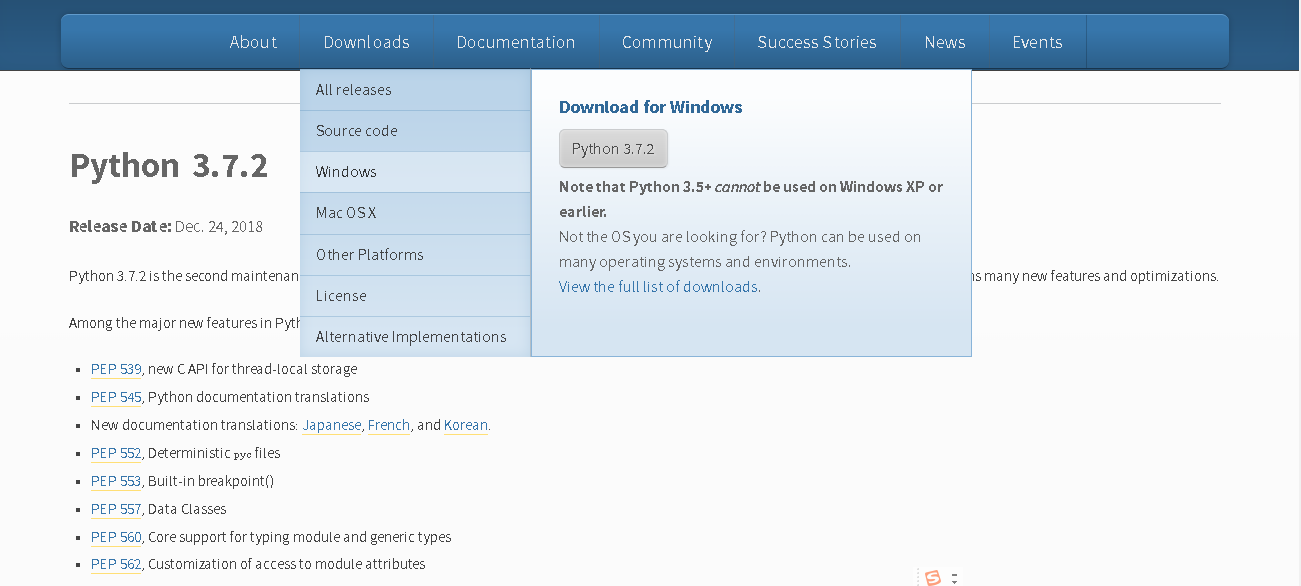Screen dimensions: 1301x586
Task: Open Other Platforms from Downloads submenu
Action: pos(370,255)
